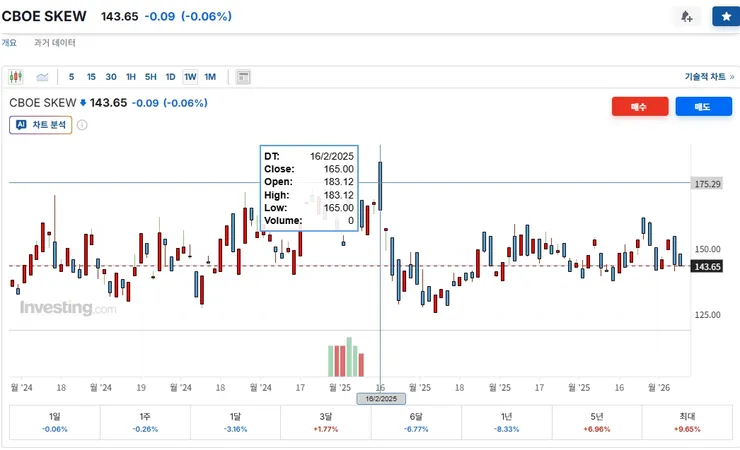Viewport: 740px width, 450px height.
Task: Click the DT 16/2/2025 tooltip row
Action: [309, 156]
